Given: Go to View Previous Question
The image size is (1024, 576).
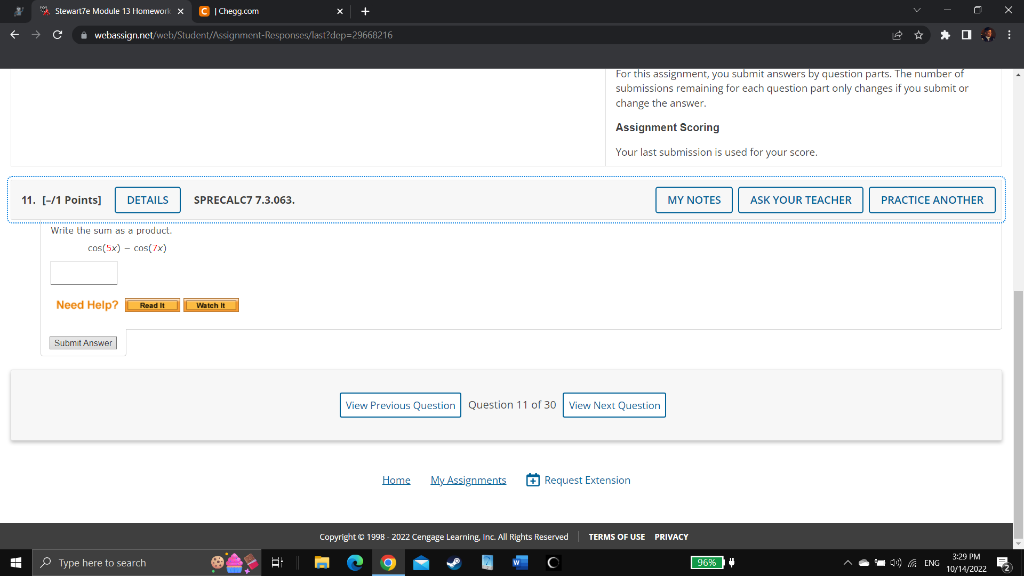Looking at the screenshot, I should click(400, 405).
